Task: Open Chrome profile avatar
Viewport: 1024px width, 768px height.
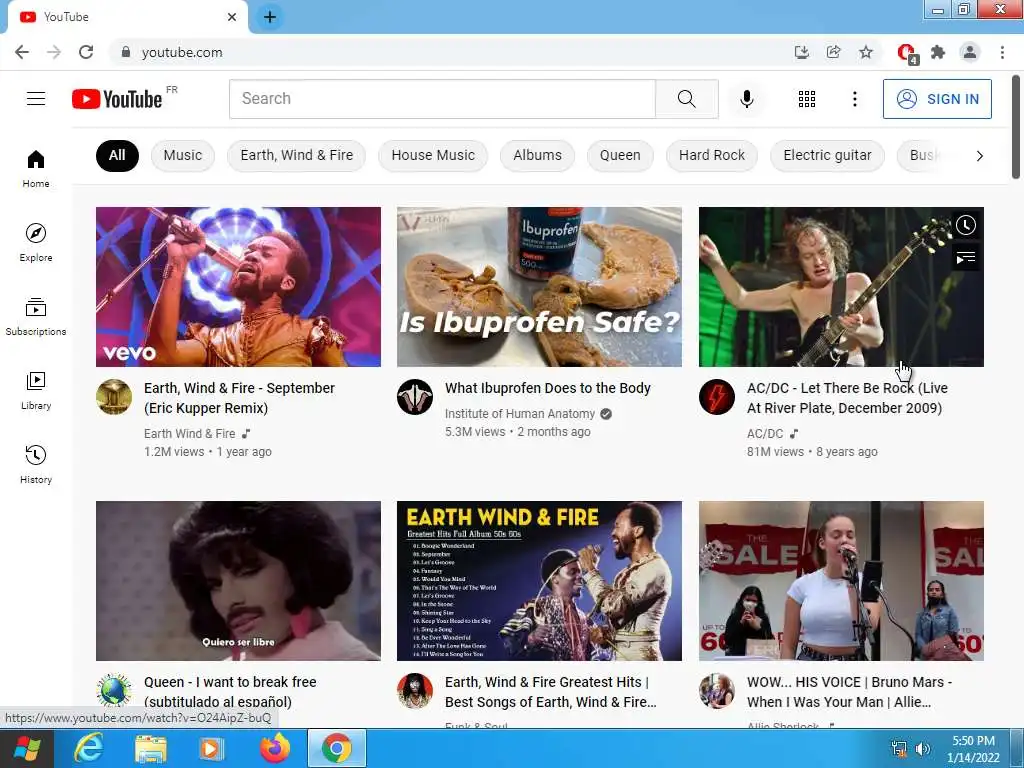Action: coord(970,52)
